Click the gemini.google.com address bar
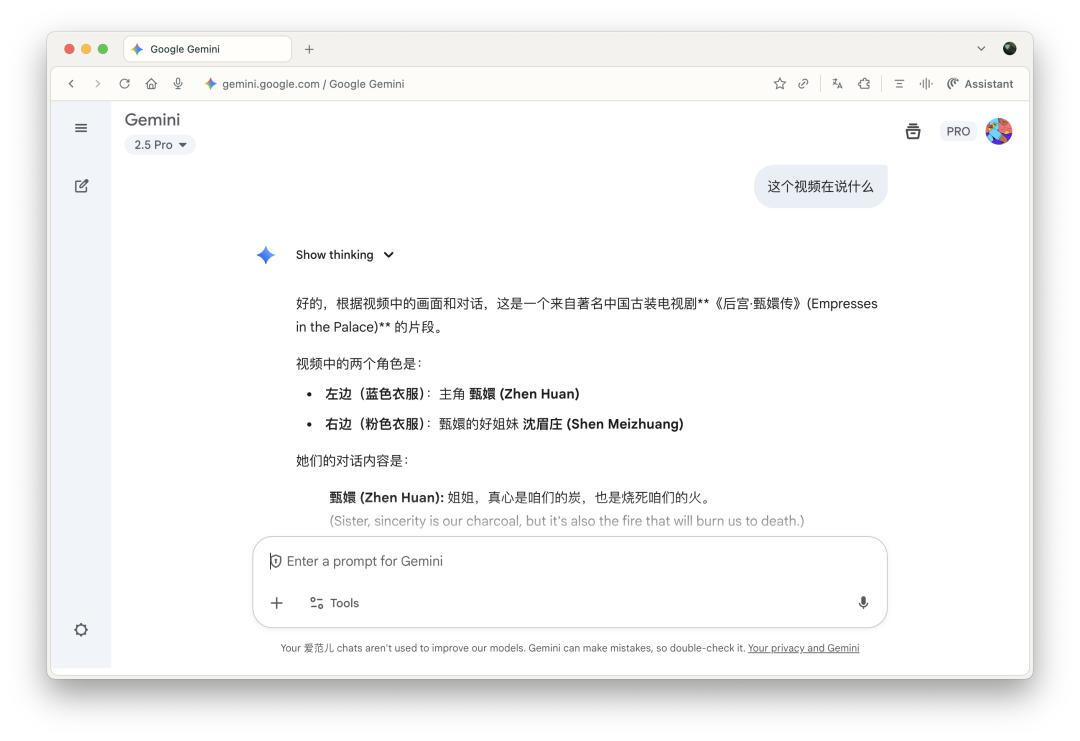 click(313, 84)
